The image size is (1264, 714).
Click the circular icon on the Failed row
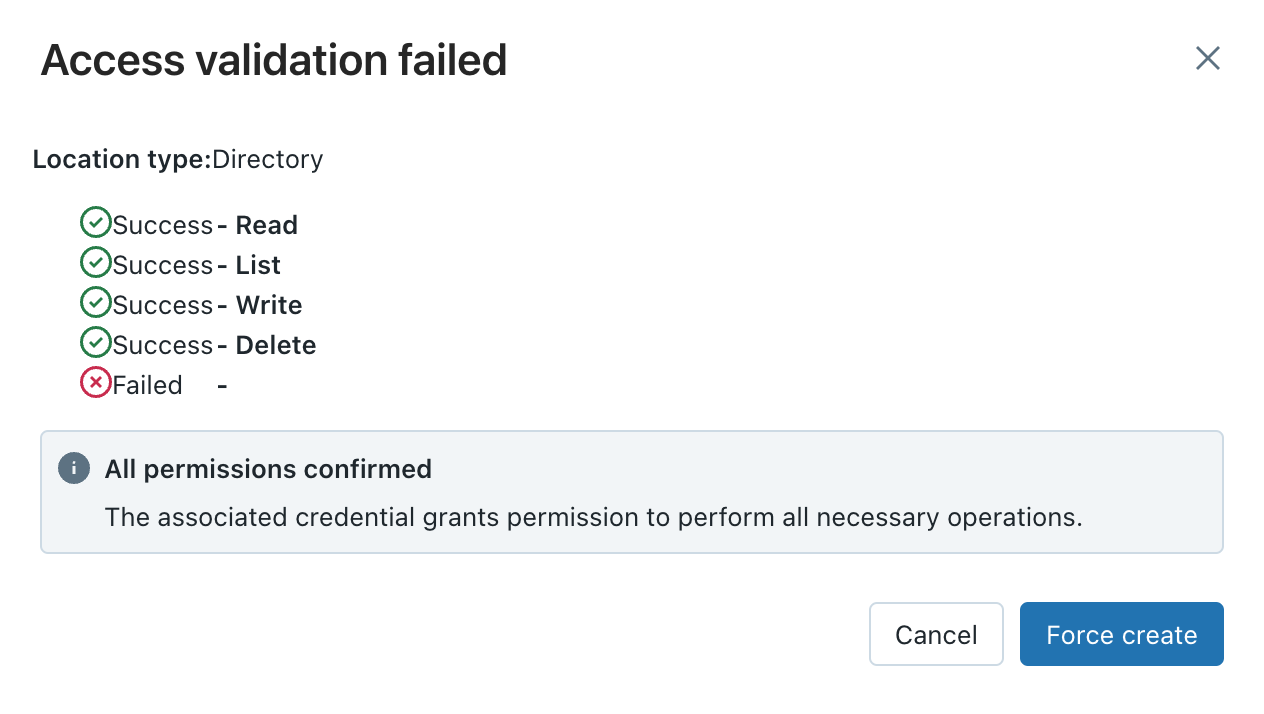(x=96, y=382)
